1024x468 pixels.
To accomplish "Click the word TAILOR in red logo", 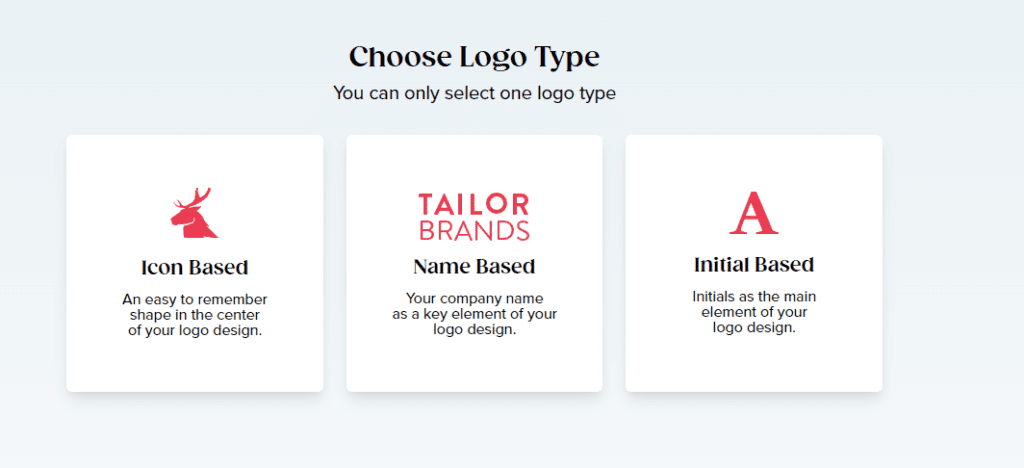I will [x=474, y=205].
